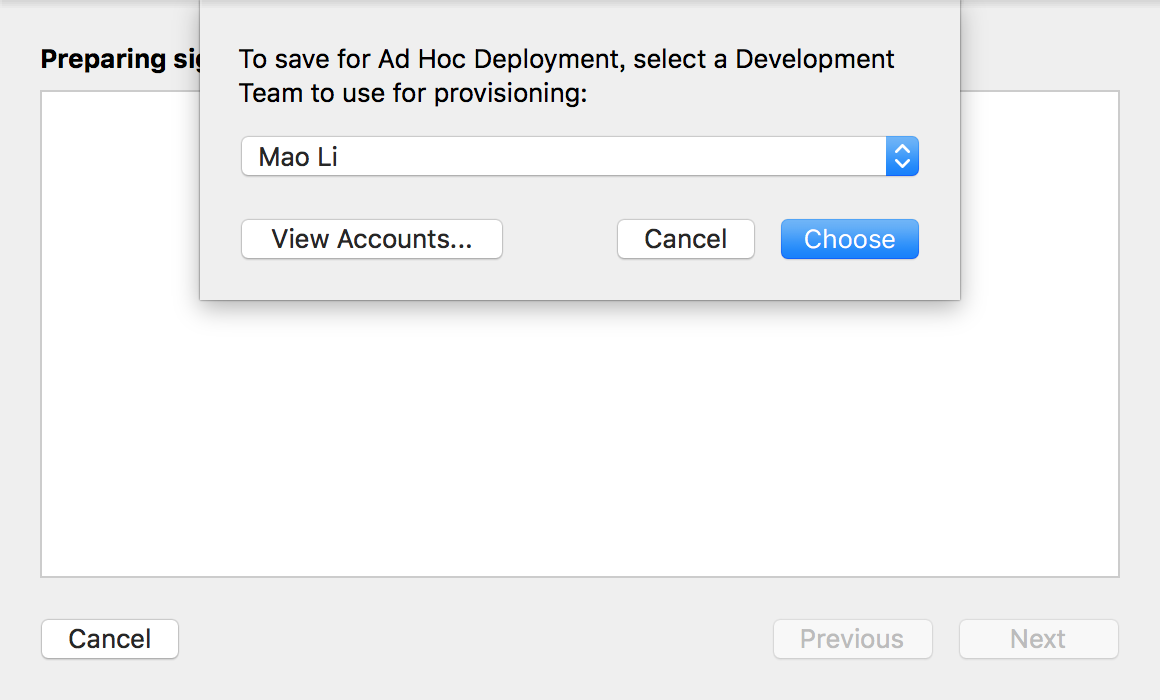Click the dimmed Next button

pyautogui.click(x=1038, y=639)
